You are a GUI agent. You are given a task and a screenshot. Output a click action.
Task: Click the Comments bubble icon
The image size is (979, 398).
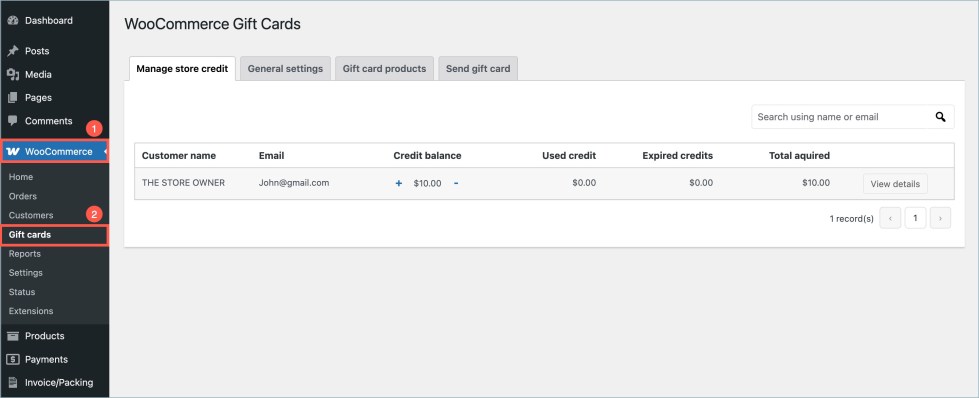coord(12,121)
